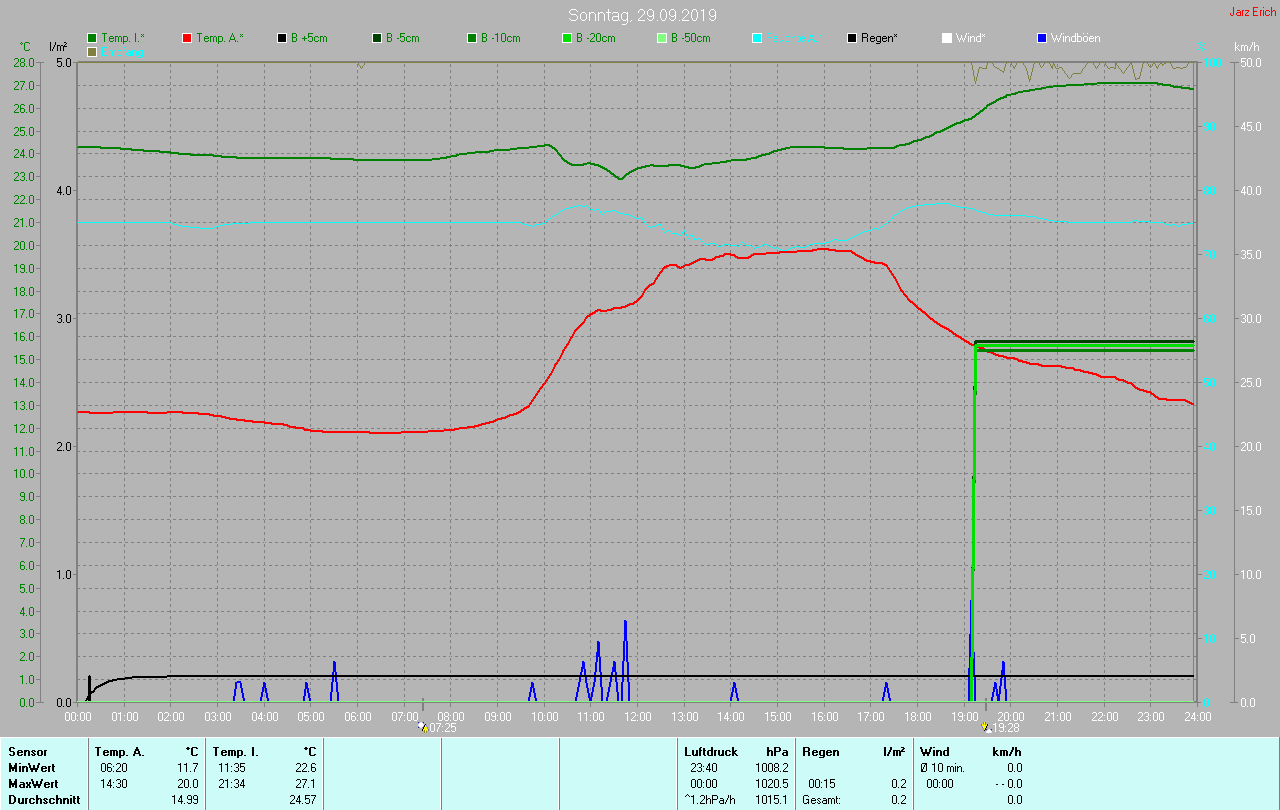The width and height of the screenshot is (1280, 810).
Task: Click the 20.0 maximum outdoor temperature value
Action: (188, 783)
